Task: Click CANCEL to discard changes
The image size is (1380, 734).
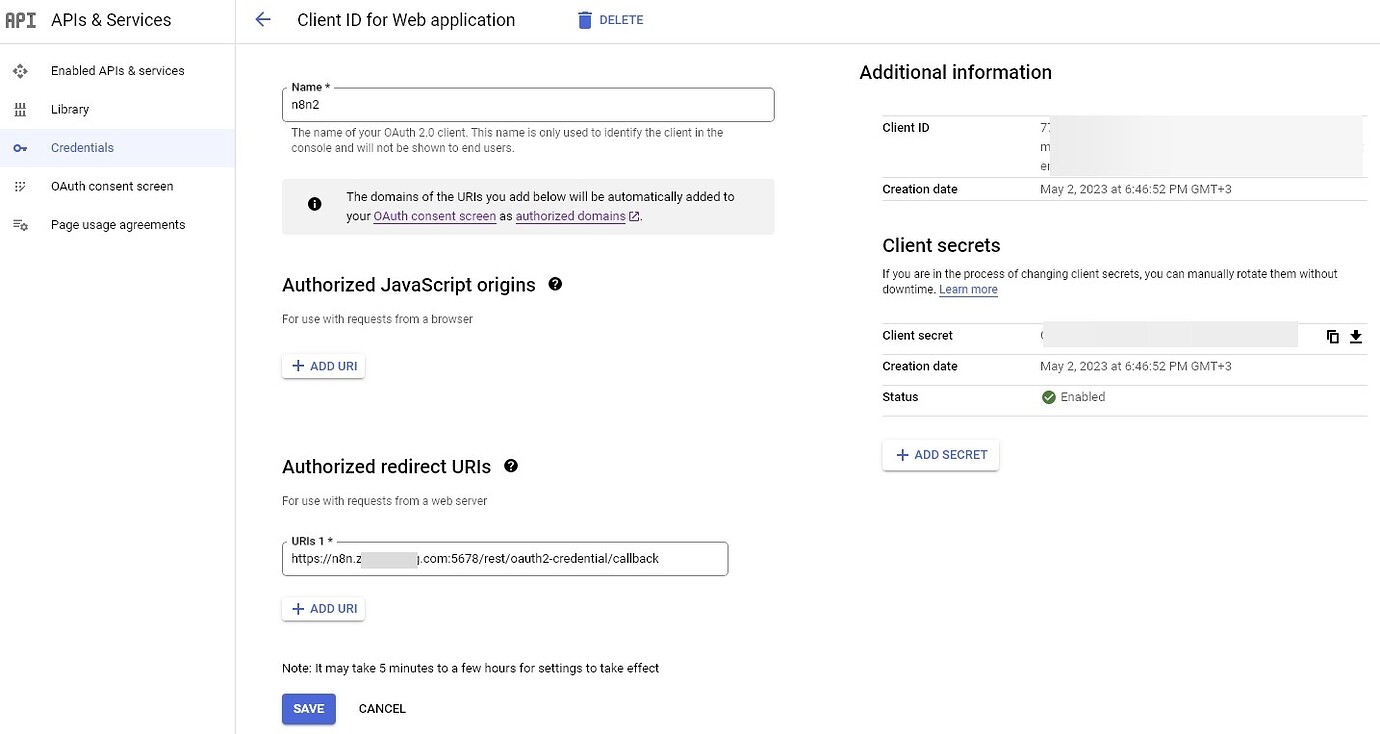Action: tap(381, 708)
